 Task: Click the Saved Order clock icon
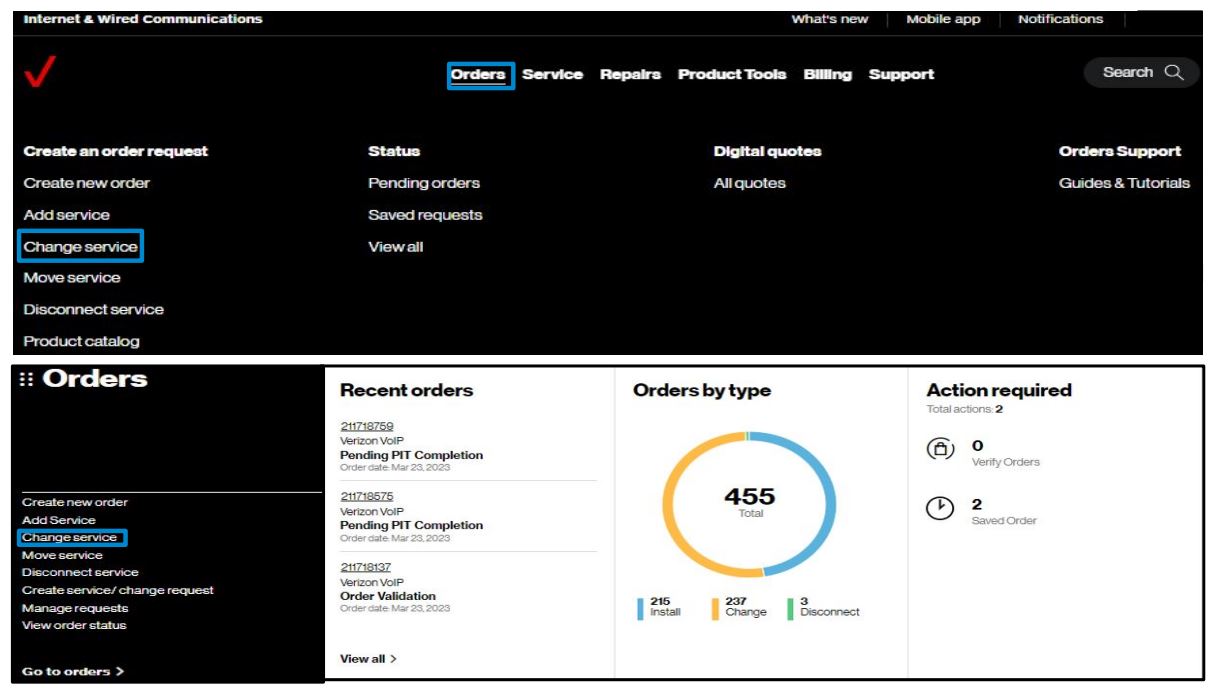[940, 508]
